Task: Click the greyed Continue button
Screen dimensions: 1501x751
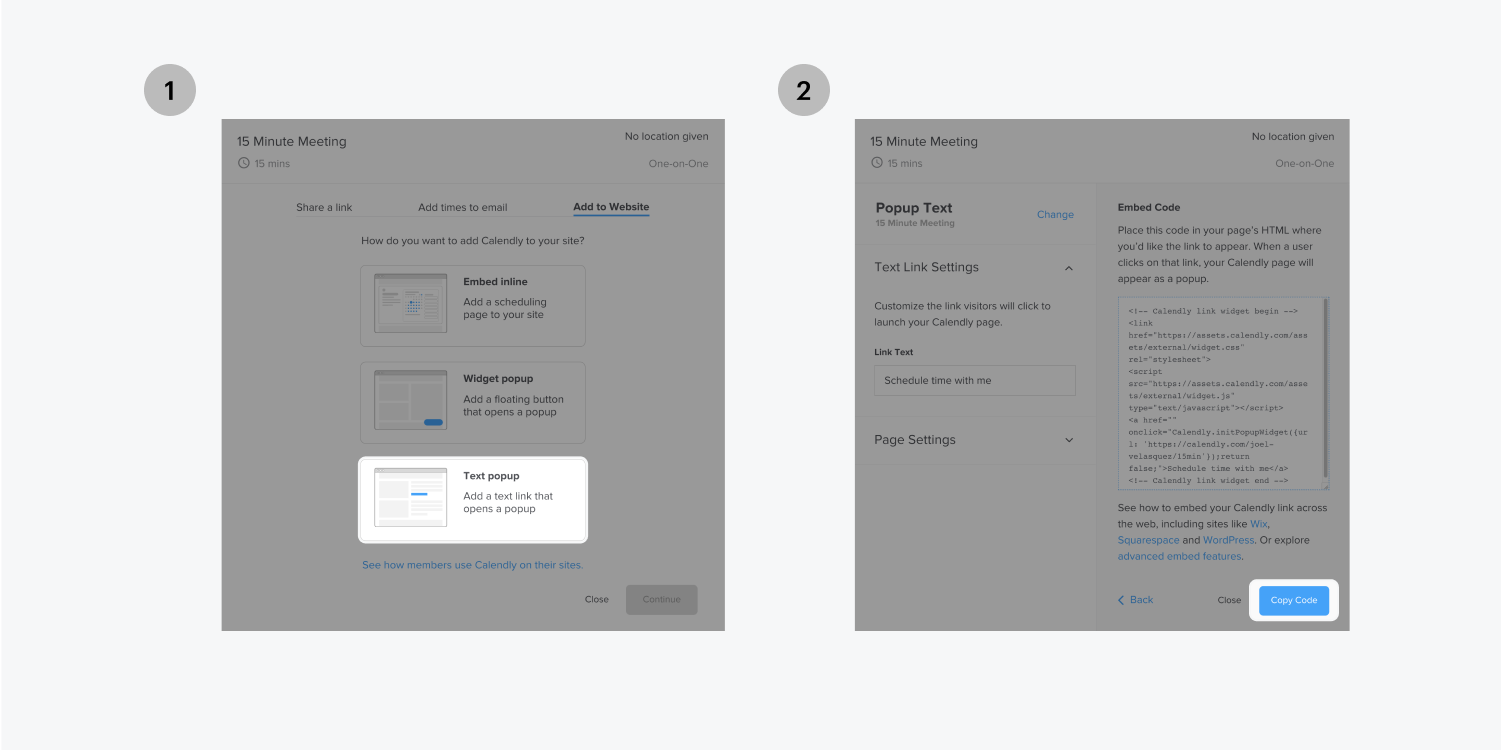Action: pyautogui.click(x=662, y=599)
